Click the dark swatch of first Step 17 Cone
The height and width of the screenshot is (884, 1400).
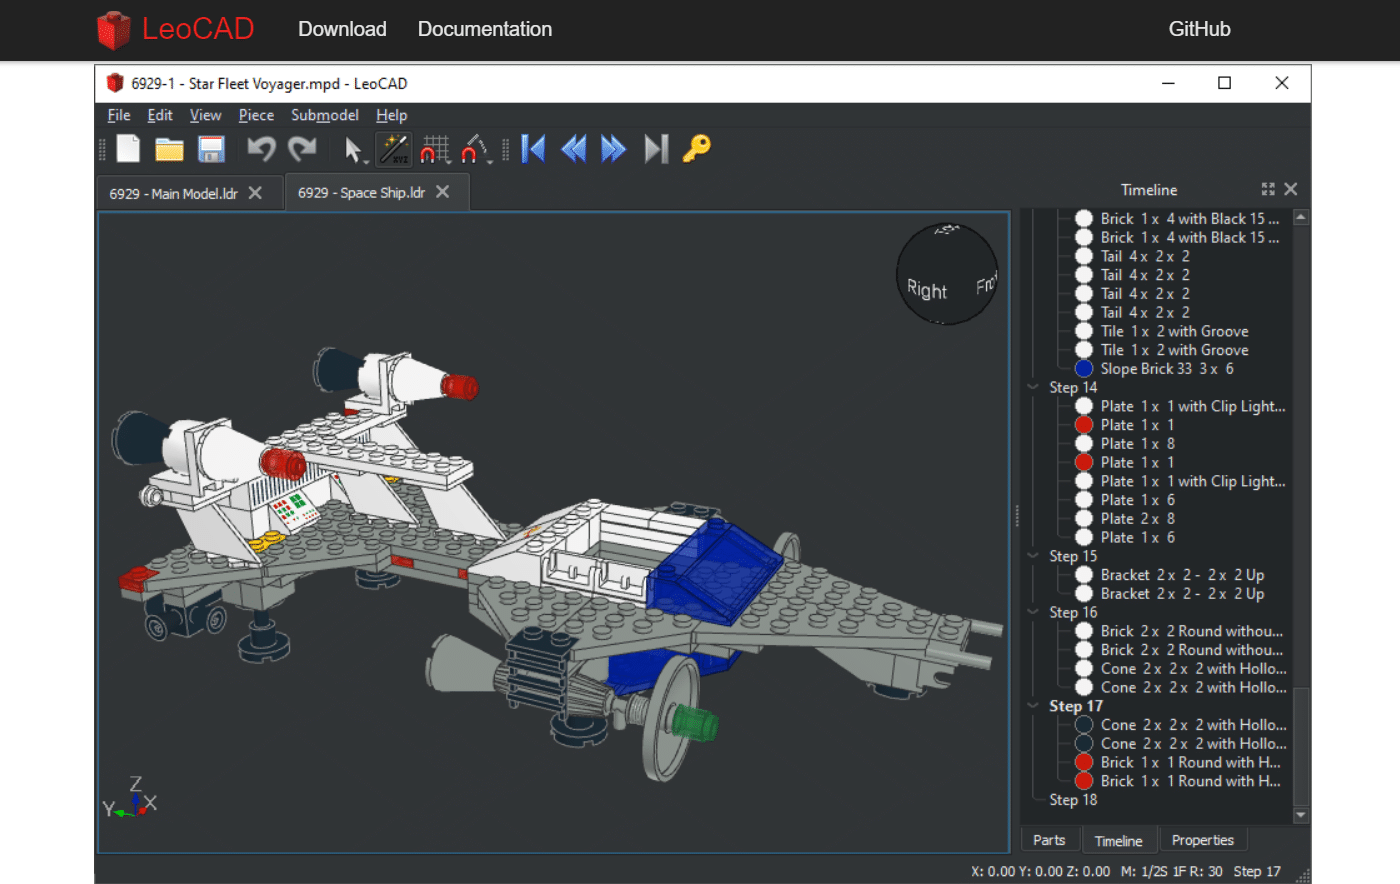(1084, 725)
